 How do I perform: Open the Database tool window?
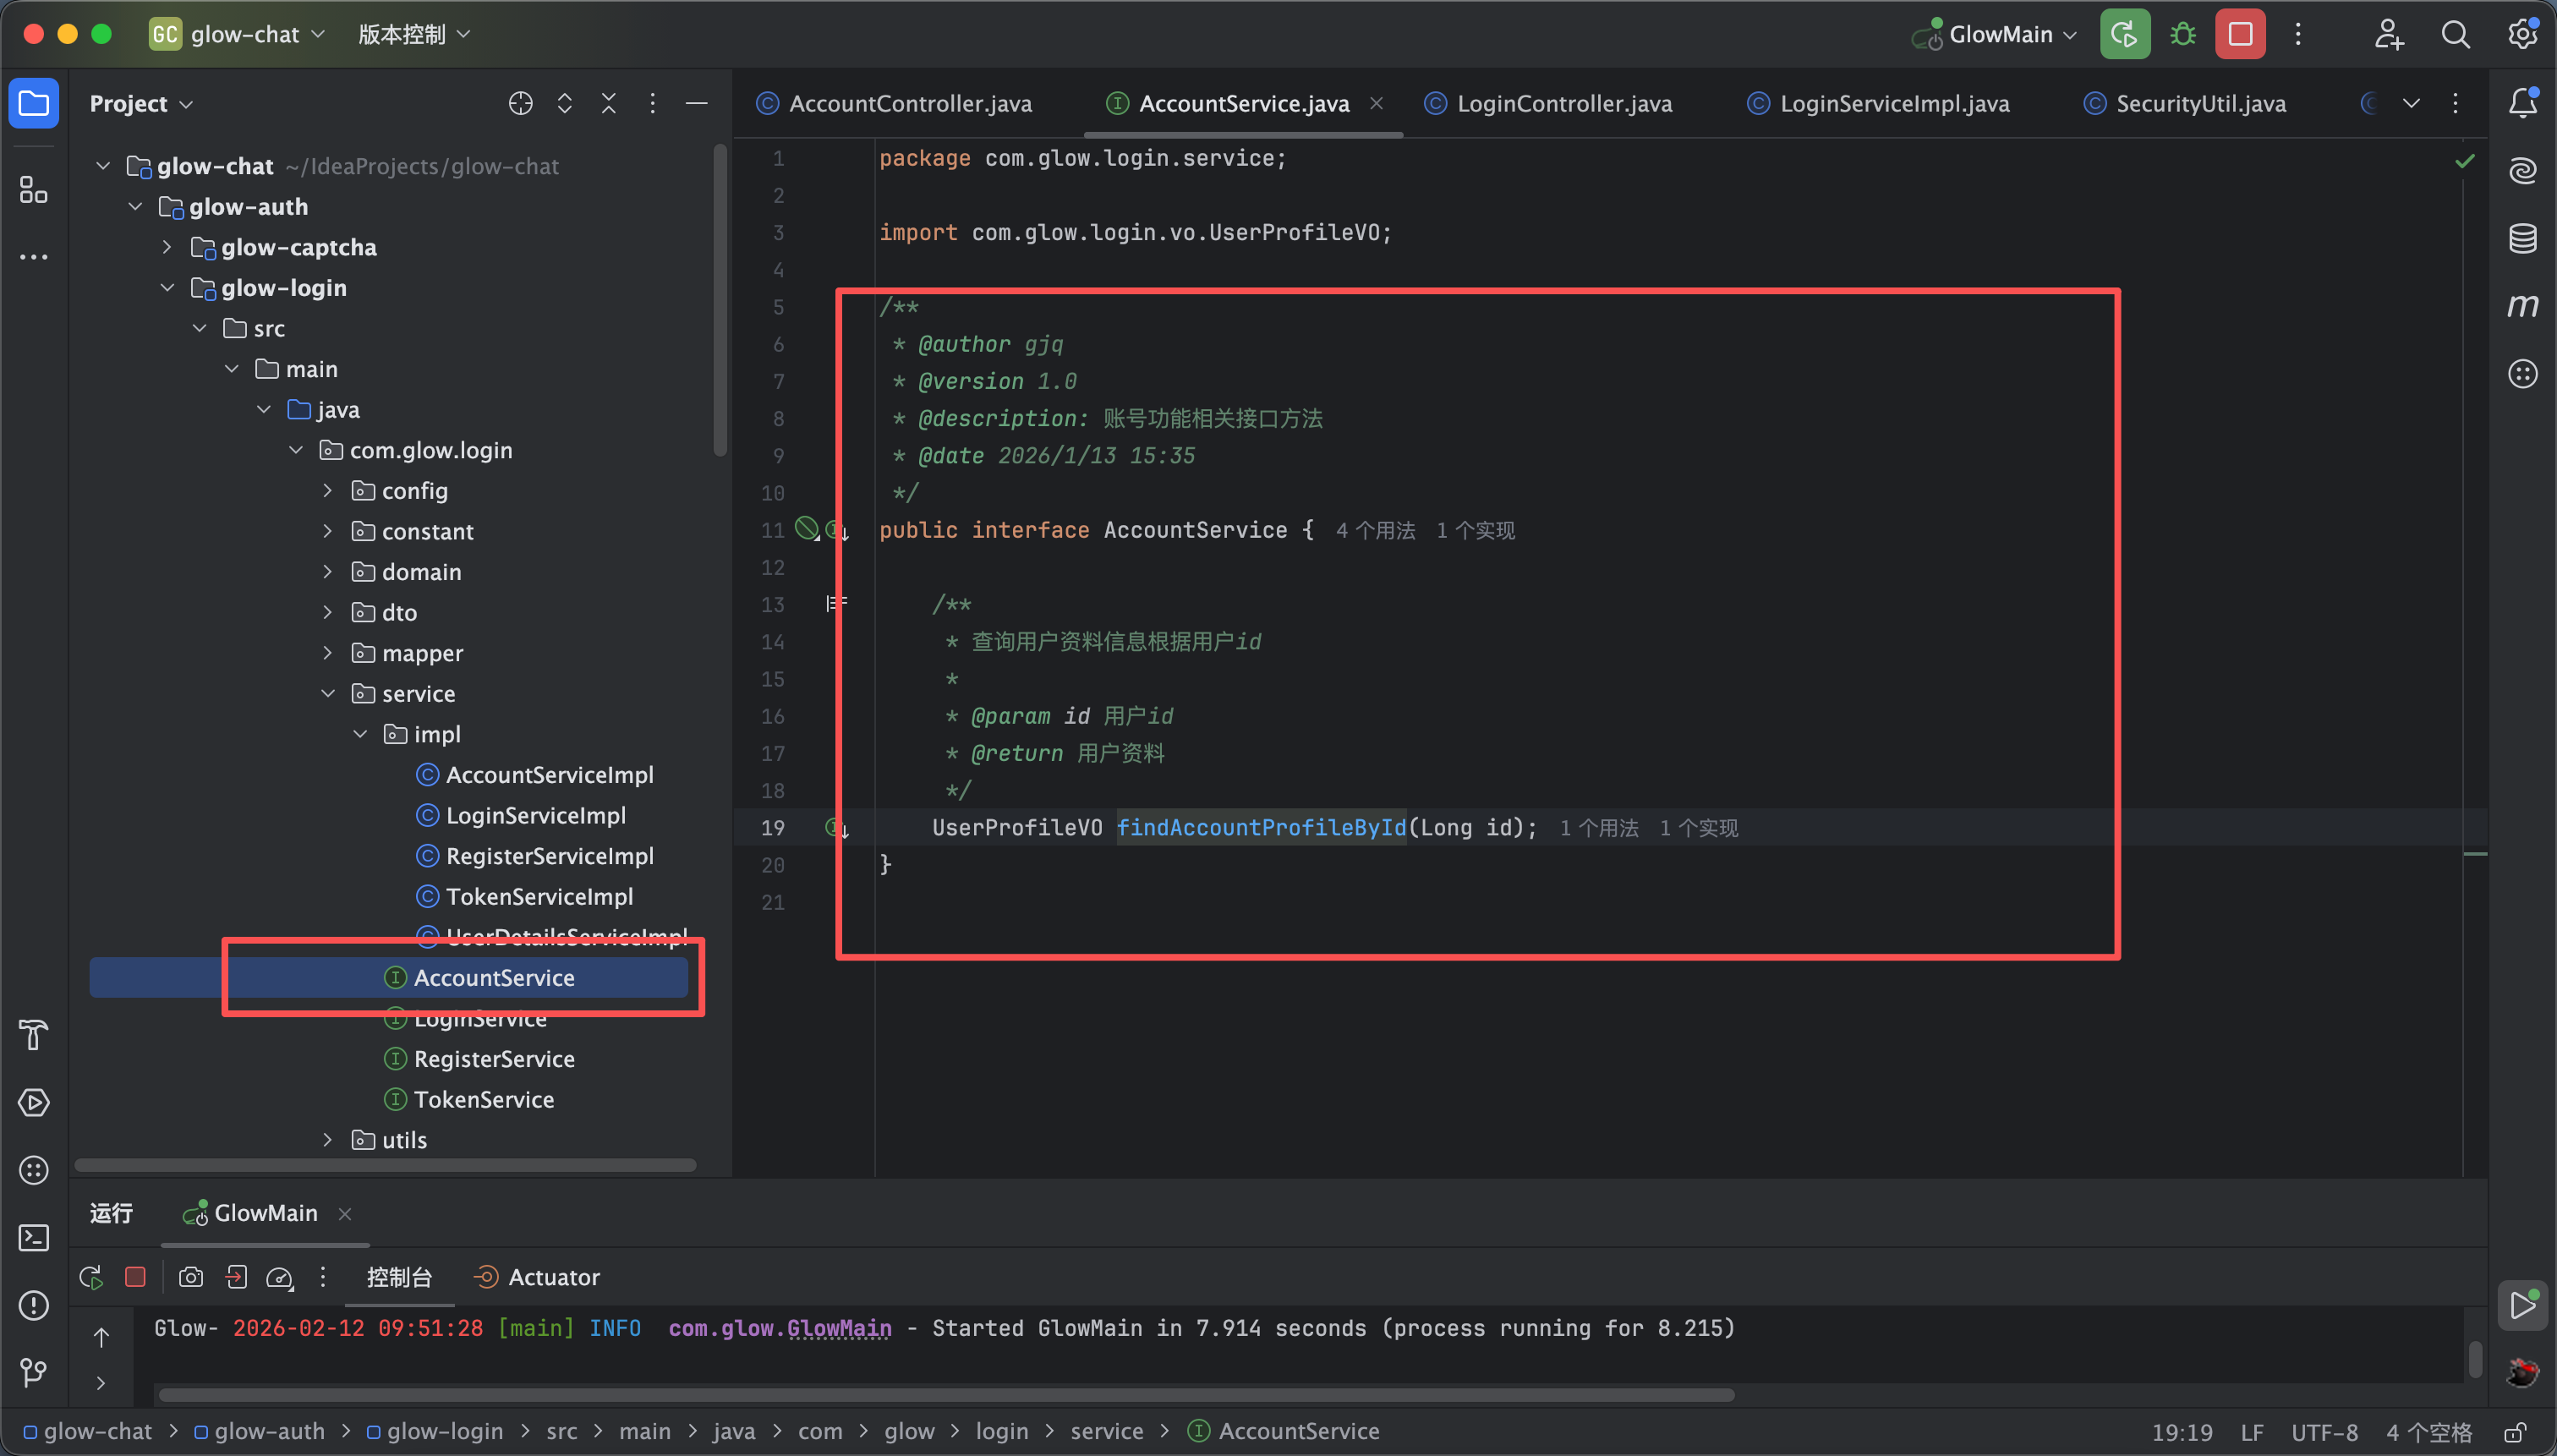pyautogui.click(x=2522, y=238)
